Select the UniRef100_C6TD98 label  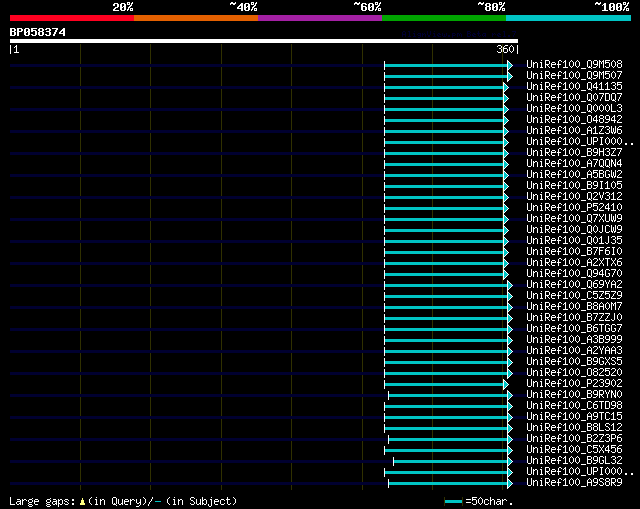point(574,406)
